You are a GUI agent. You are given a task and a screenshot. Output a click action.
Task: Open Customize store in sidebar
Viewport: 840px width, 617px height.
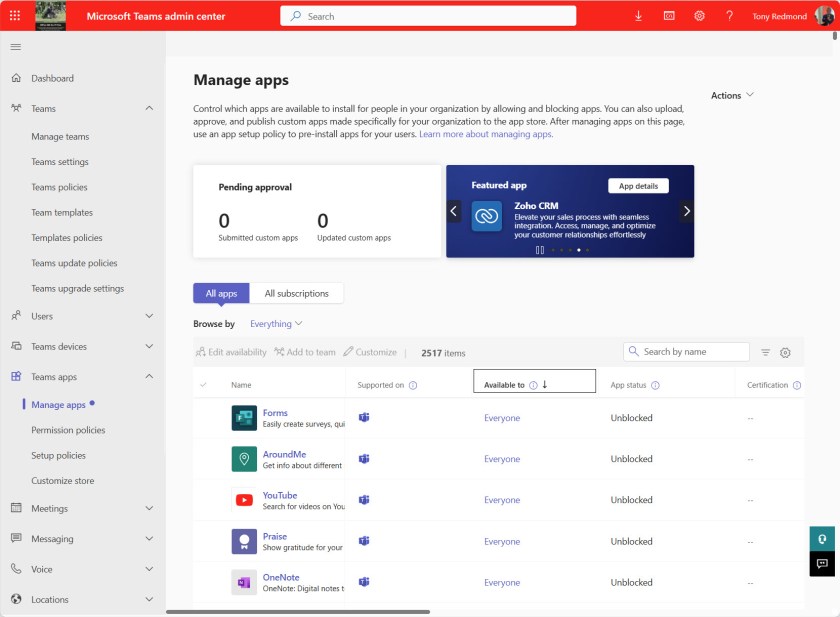(63, 480)
